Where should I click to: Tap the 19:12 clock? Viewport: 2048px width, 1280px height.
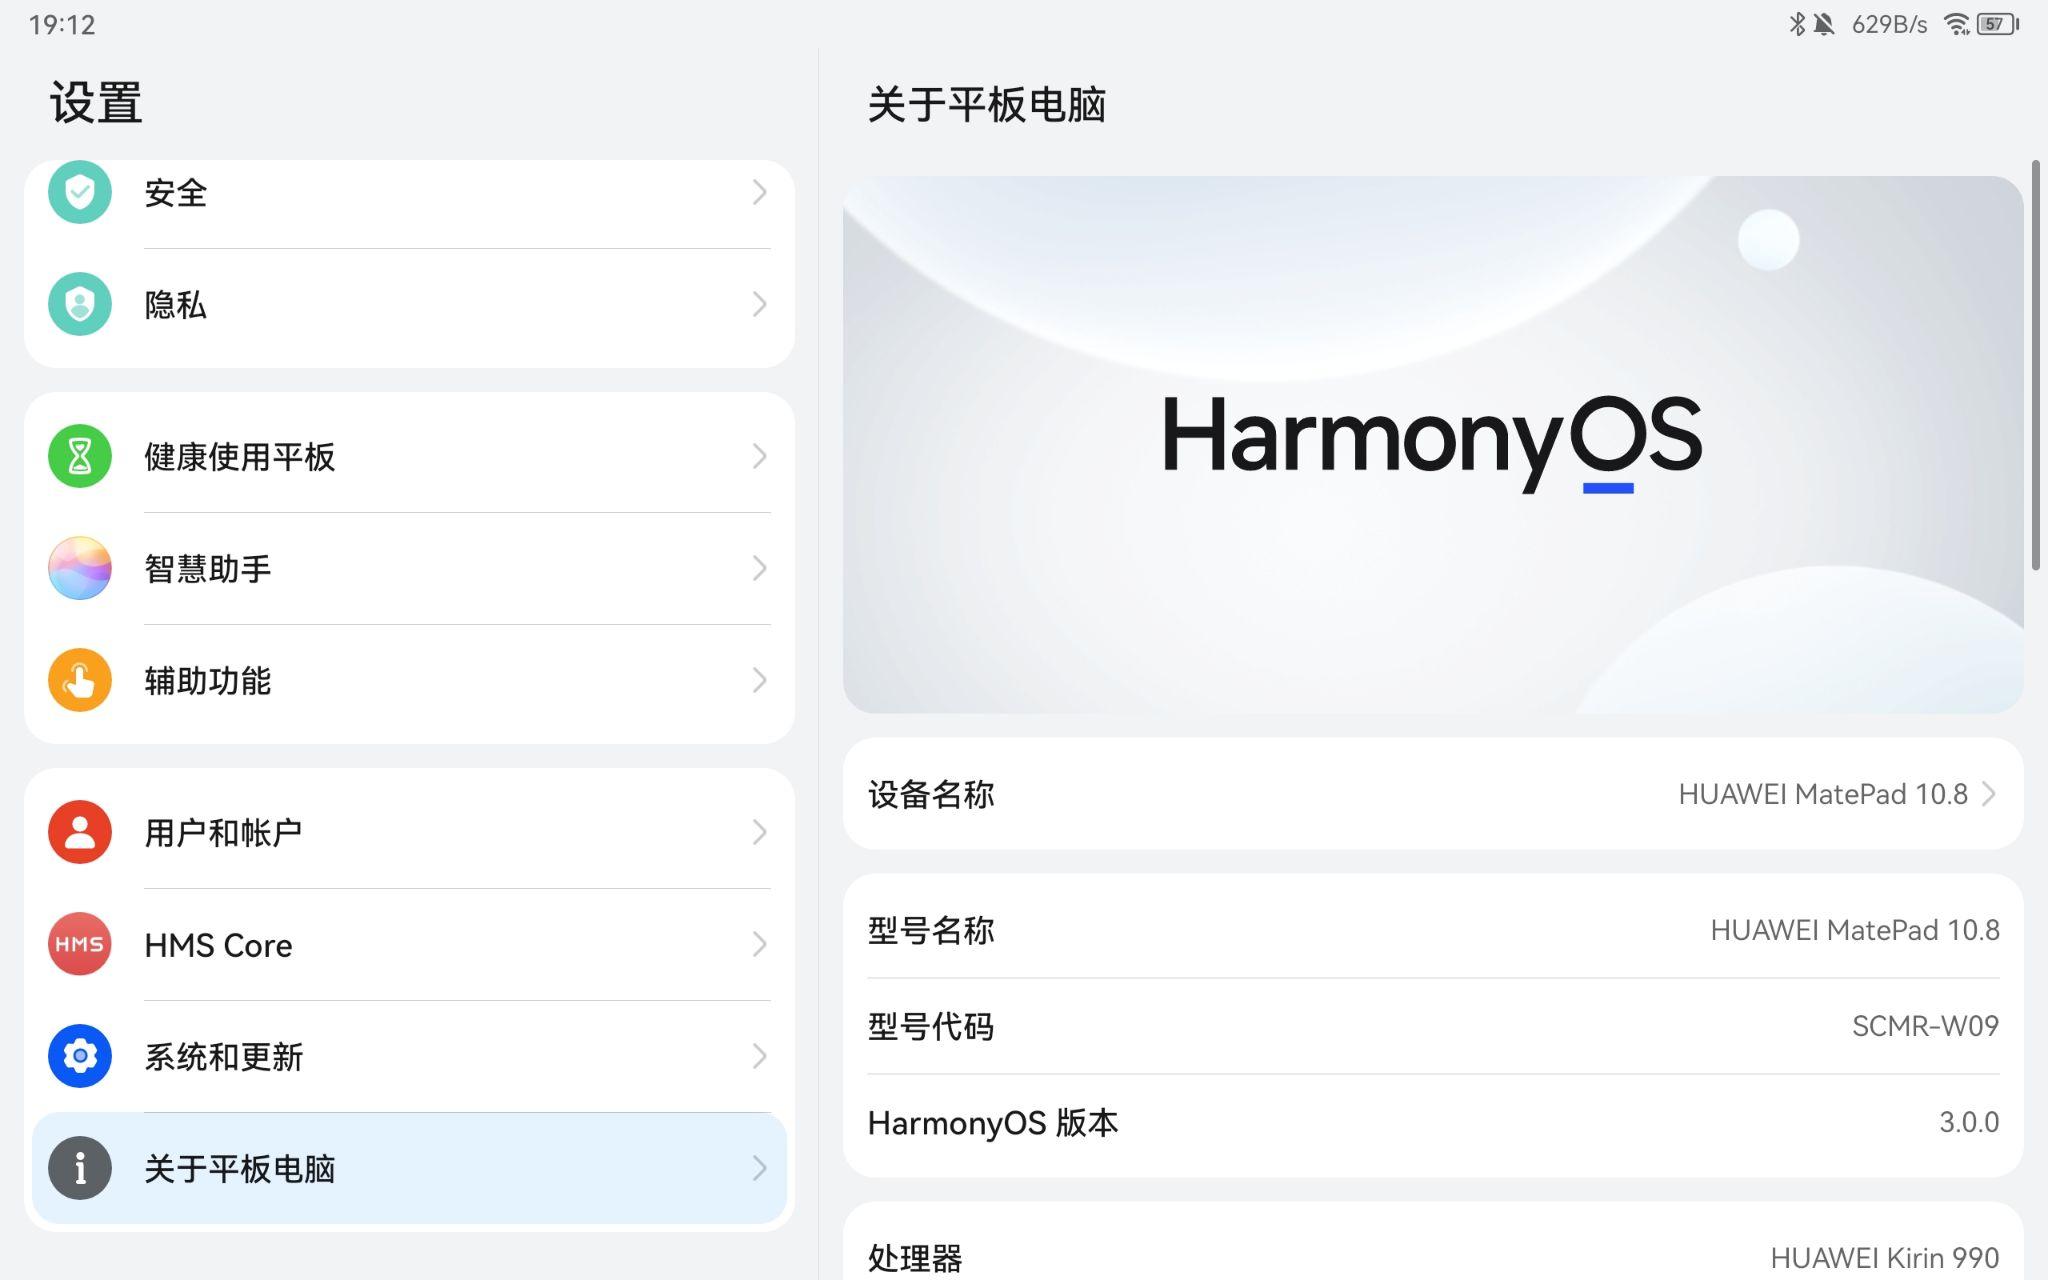click(62, 24)
